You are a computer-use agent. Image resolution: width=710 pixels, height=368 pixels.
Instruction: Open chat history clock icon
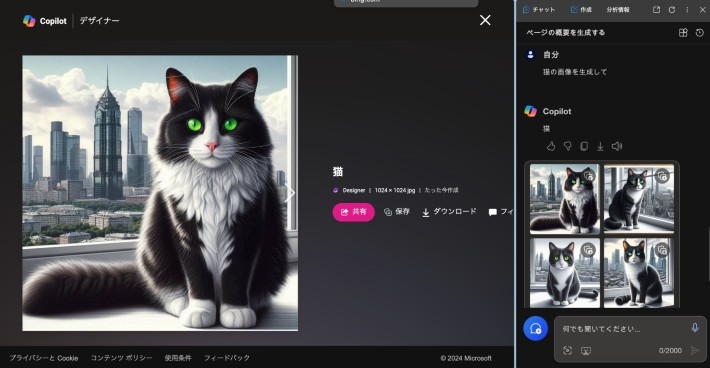tap(700, 33)
